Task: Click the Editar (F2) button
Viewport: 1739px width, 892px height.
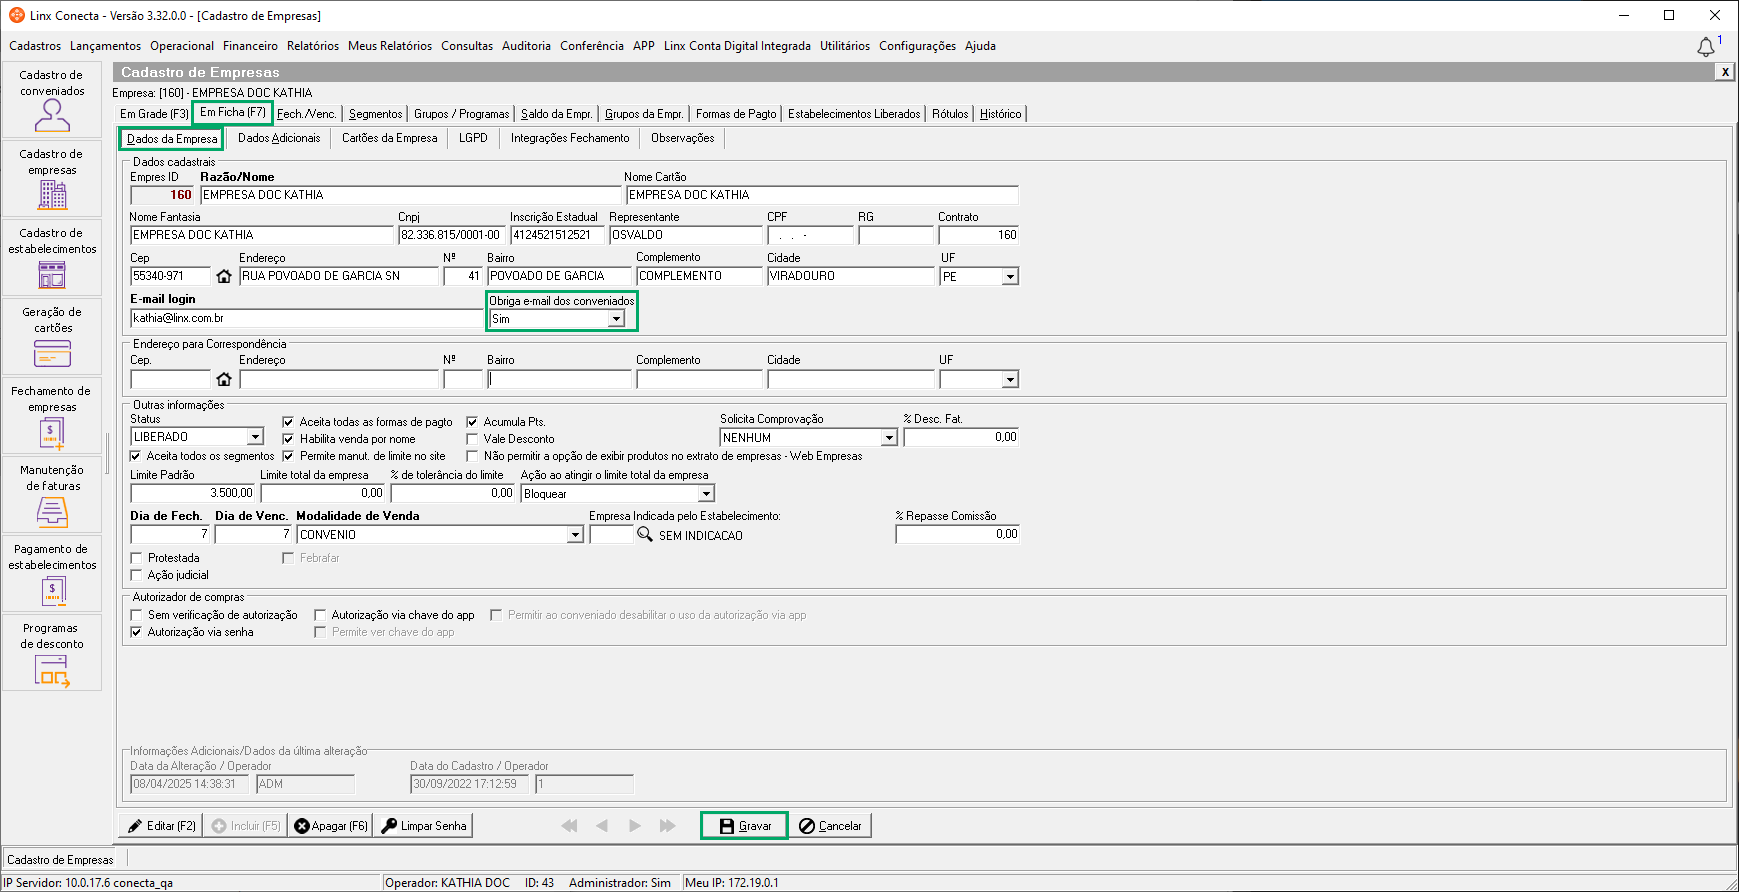Action: coord(162,826)
